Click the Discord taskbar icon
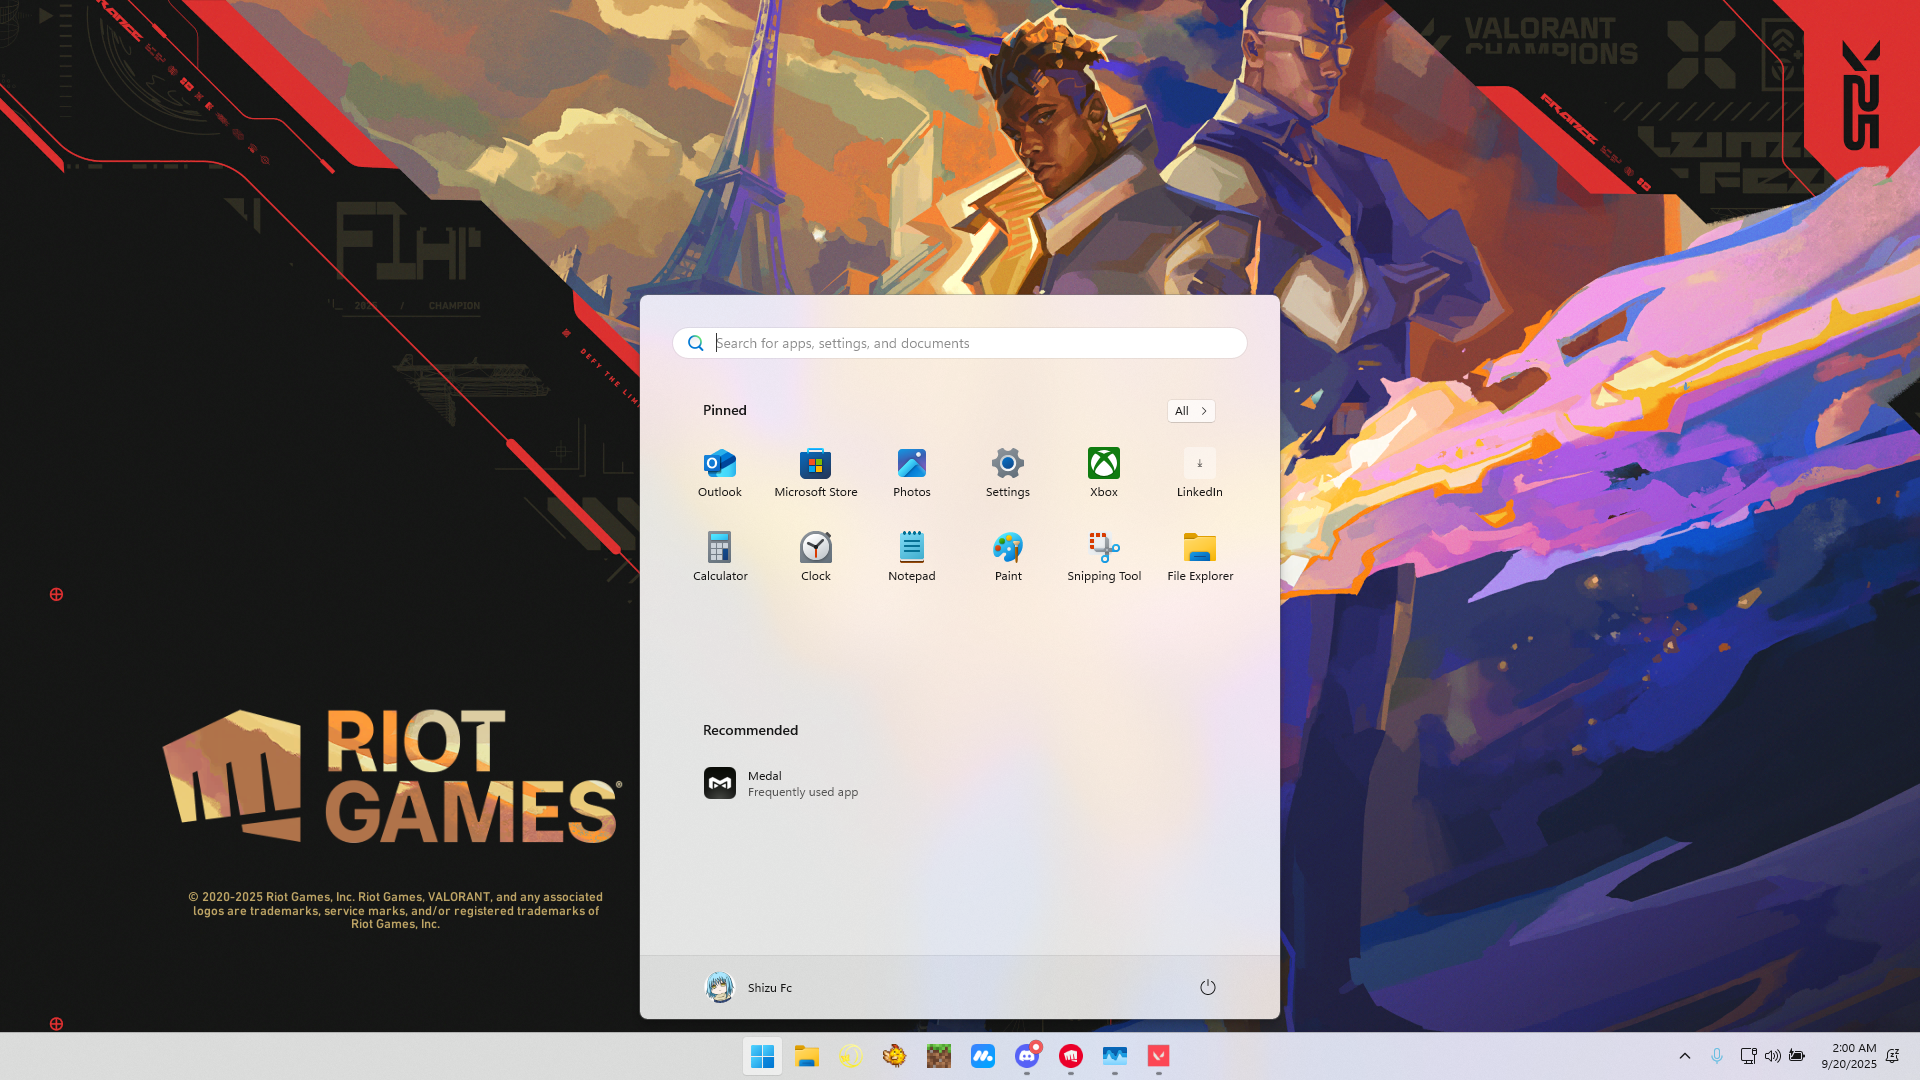Image resolution: width=1920 pixels, height=1080 pixels. pyautogui.click(x=1026, y=1056)
